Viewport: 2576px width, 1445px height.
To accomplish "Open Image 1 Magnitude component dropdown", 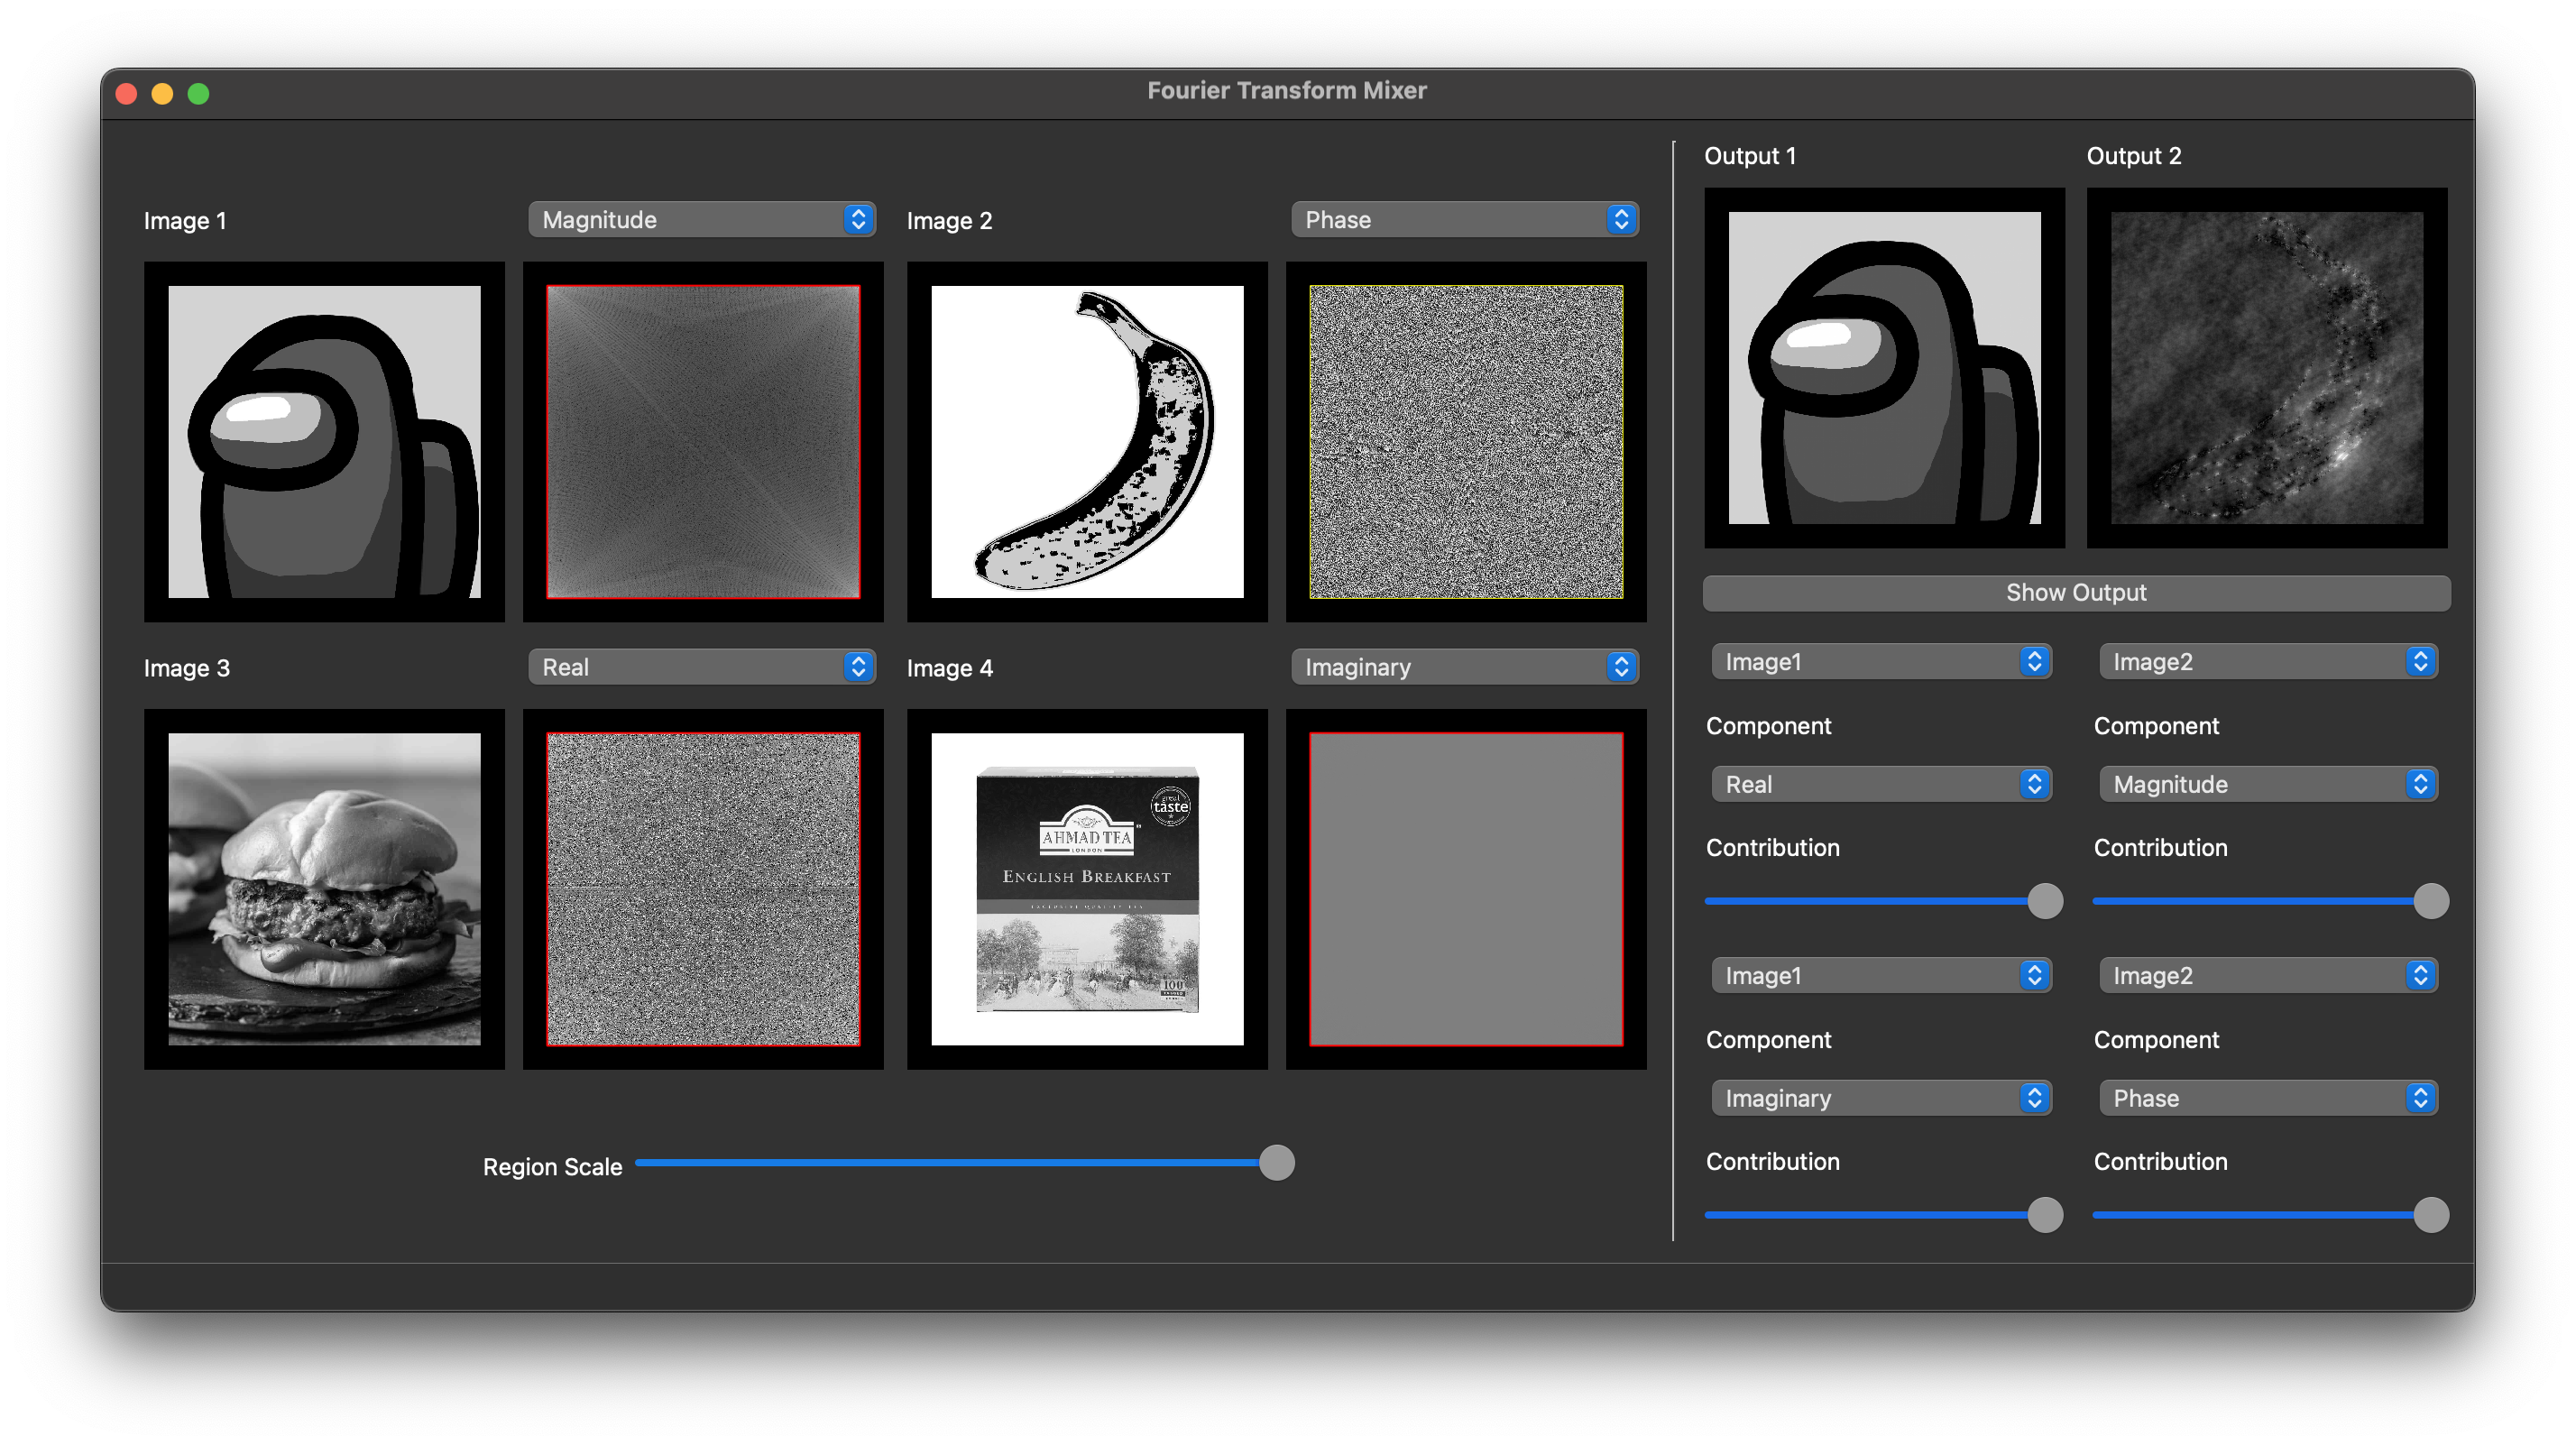I will click(701, 220).
